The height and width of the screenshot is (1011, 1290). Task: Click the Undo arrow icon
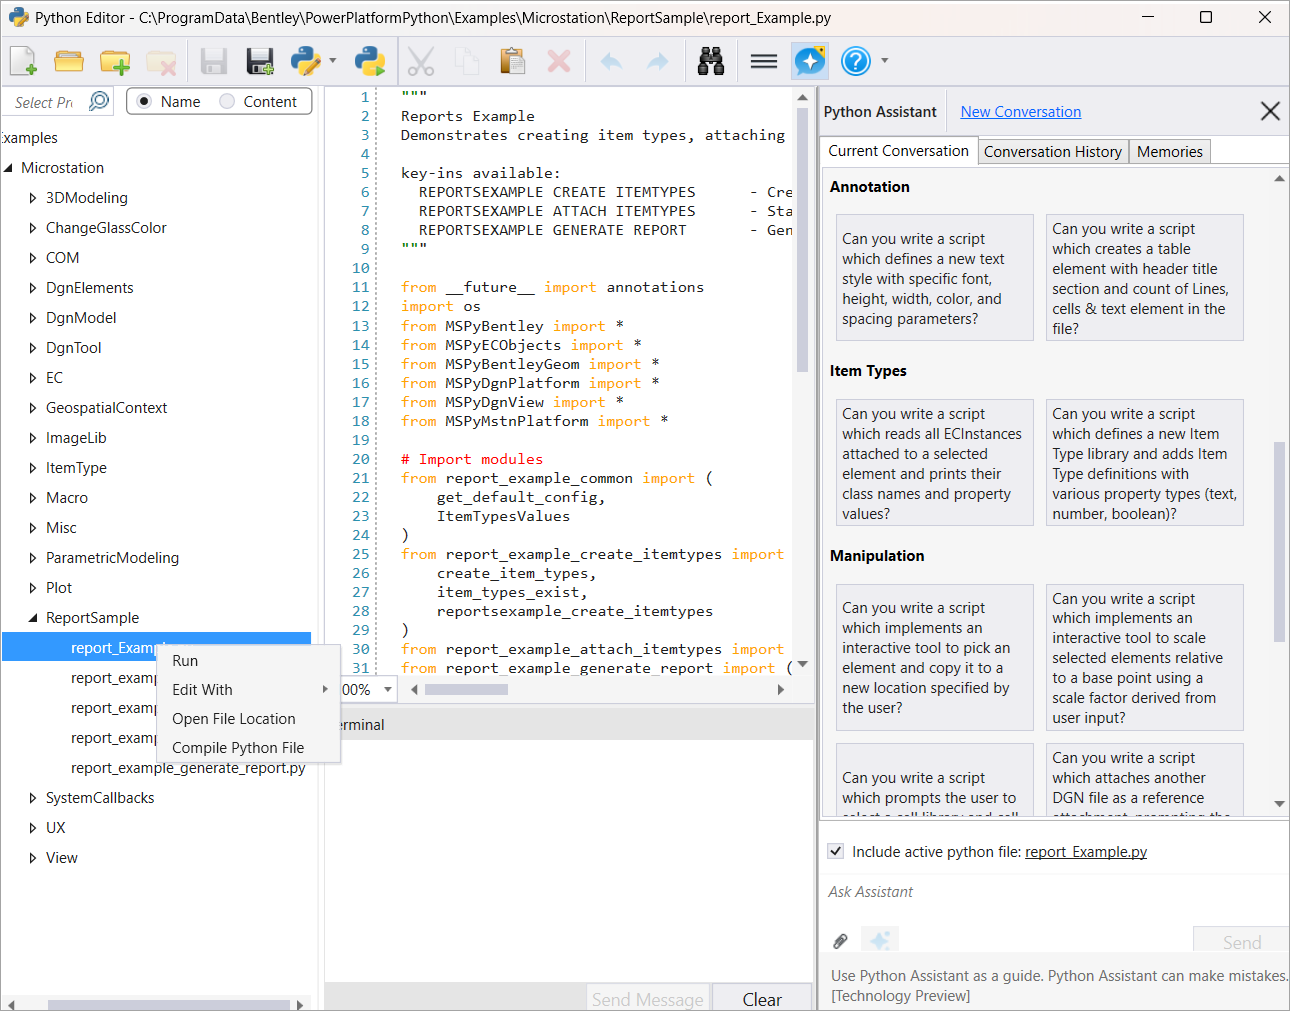pyautogui.click(x=611, y=61)
